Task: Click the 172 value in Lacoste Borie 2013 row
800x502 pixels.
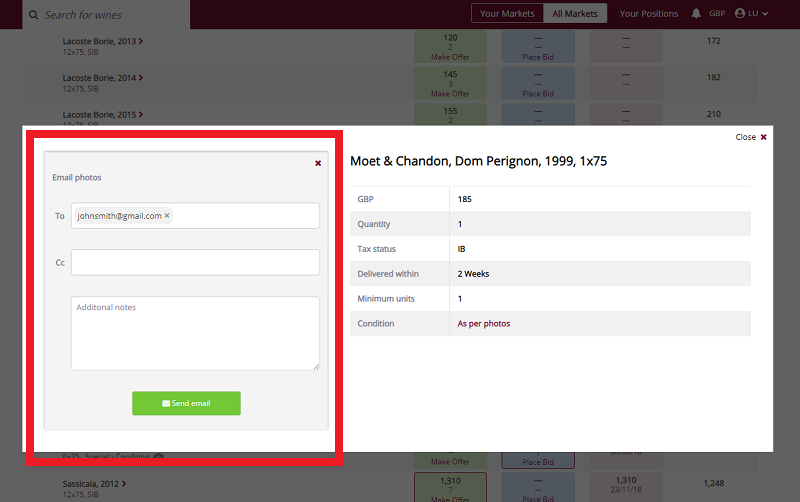Action: pos(713,41)
